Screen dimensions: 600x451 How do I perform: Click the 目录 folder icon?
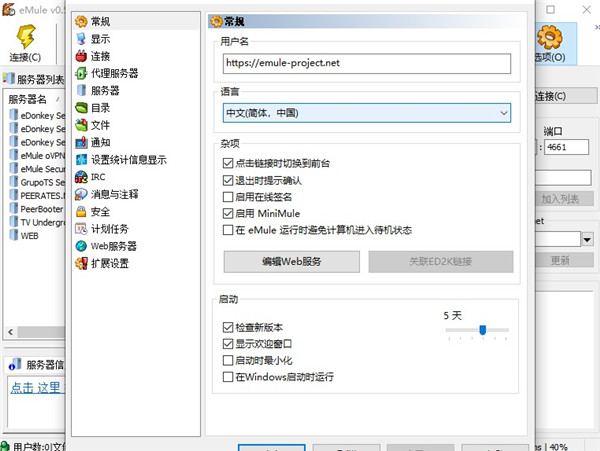pyautogui.click(x=81, y=108)
